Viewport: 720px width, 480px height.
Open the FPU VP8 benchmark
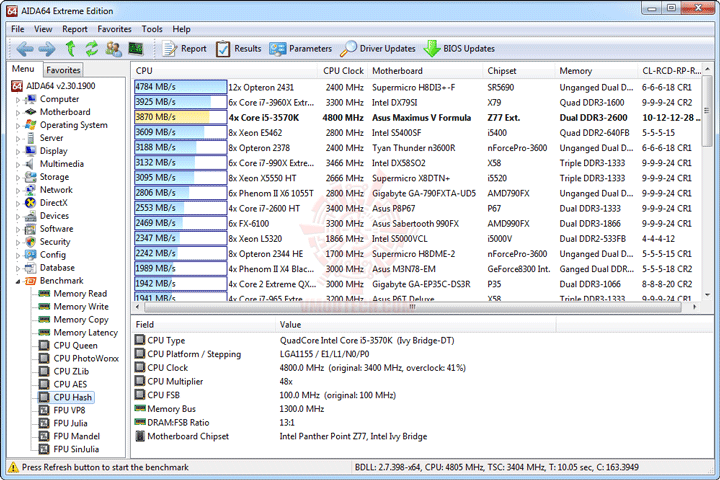tap(69, 410)
